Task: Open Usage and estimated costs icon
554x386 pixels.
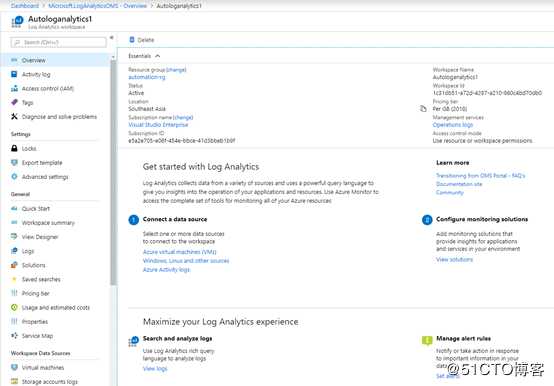Action: (x=14, y=307)
